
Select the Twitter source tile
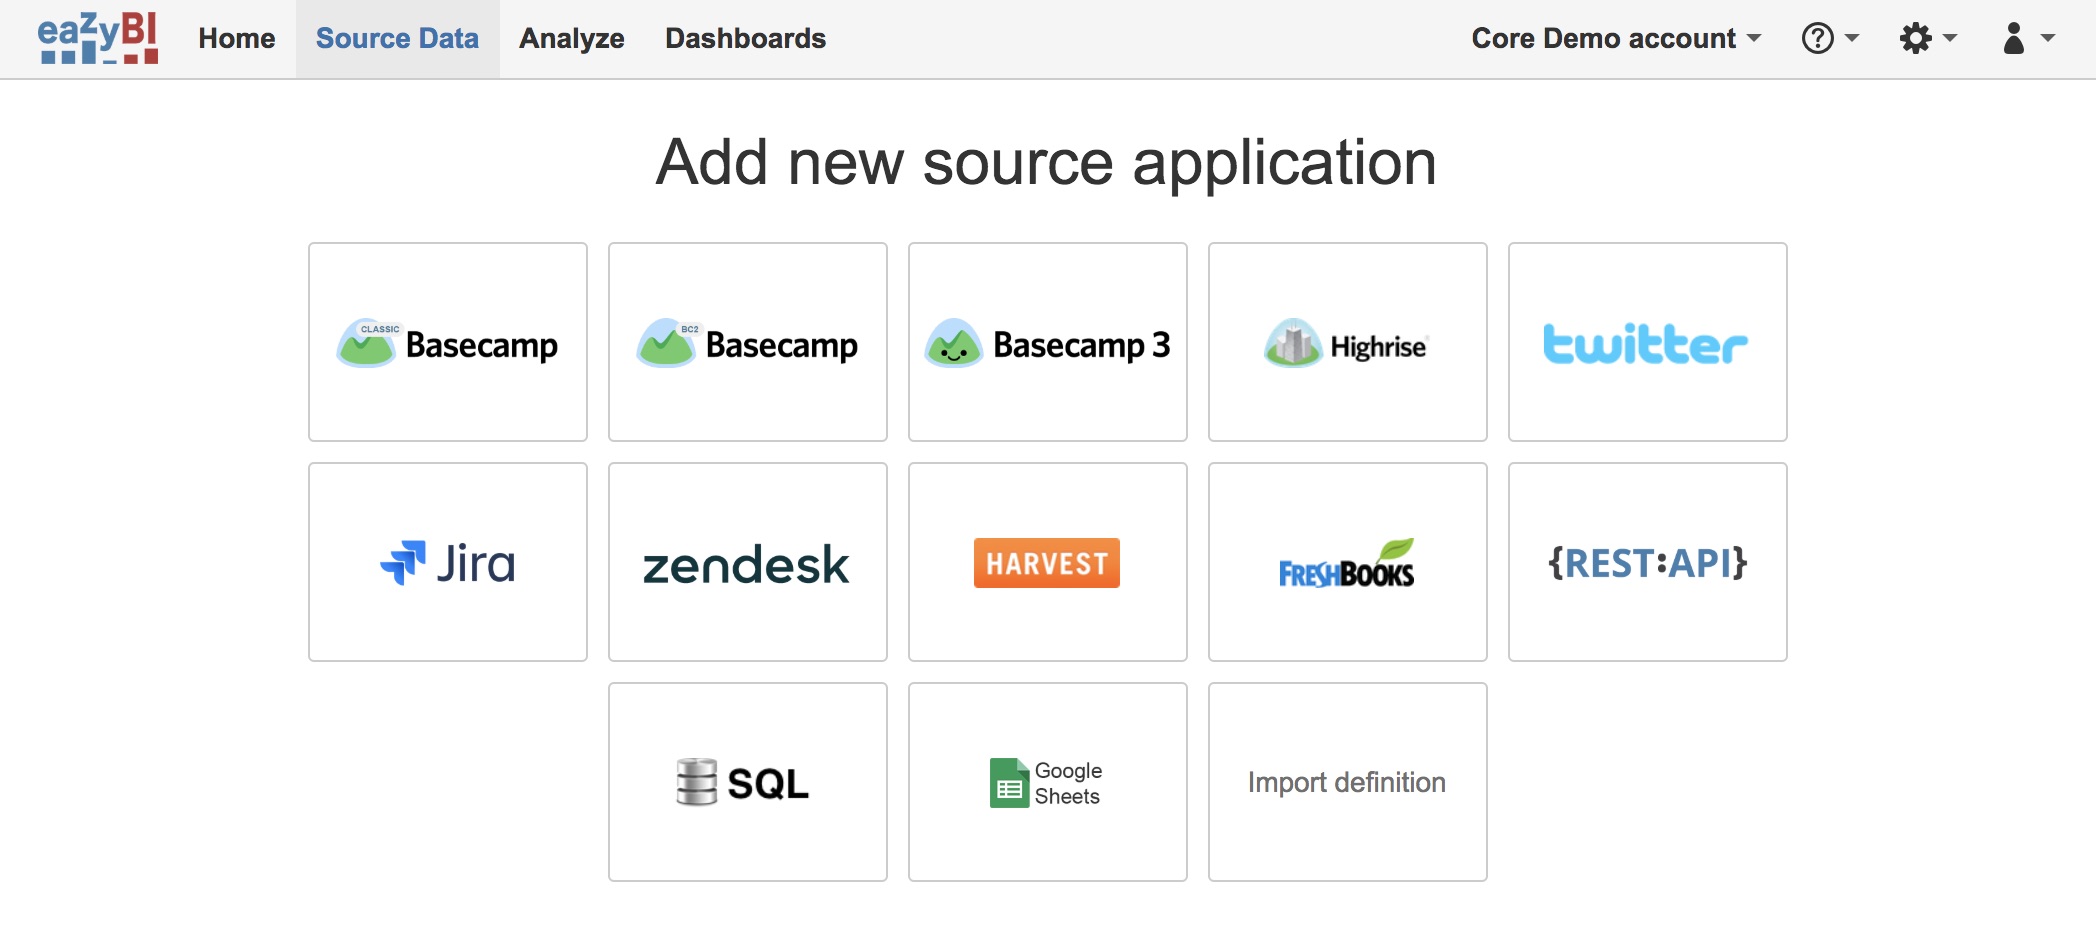(x=1648, y=342)
